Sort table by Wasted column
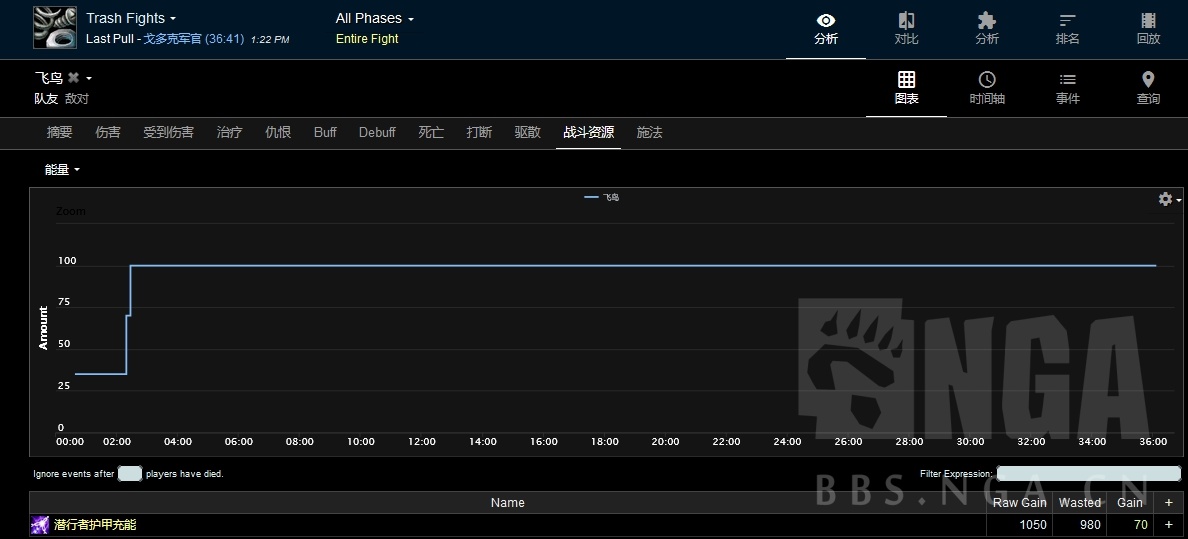This screenshot has width=1188, height=539. (x=1080, y=503)
